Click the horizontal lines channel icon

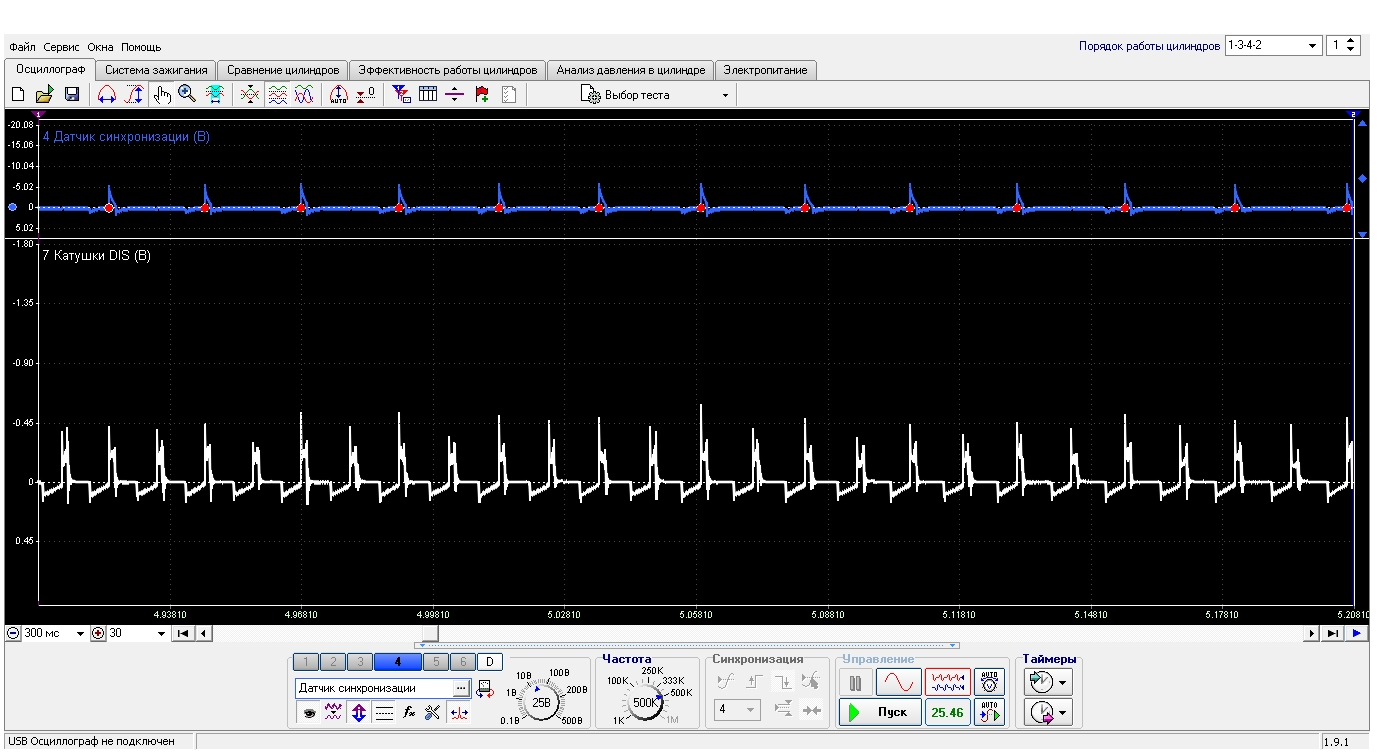384,713
